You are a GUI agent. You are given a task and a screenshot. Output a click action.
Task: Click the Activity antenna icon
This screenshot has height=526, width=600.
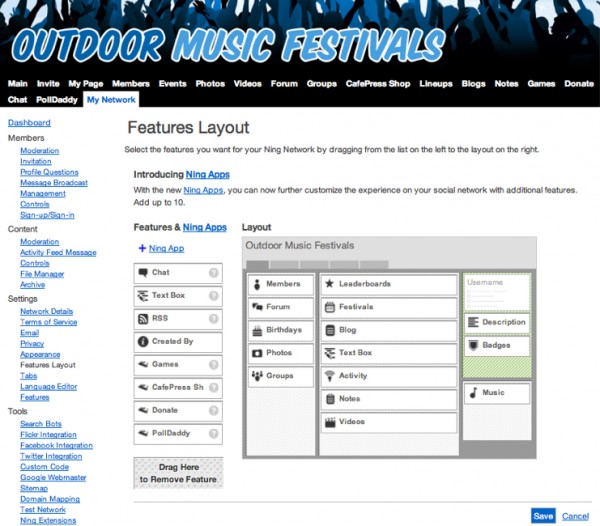(329, 376)
